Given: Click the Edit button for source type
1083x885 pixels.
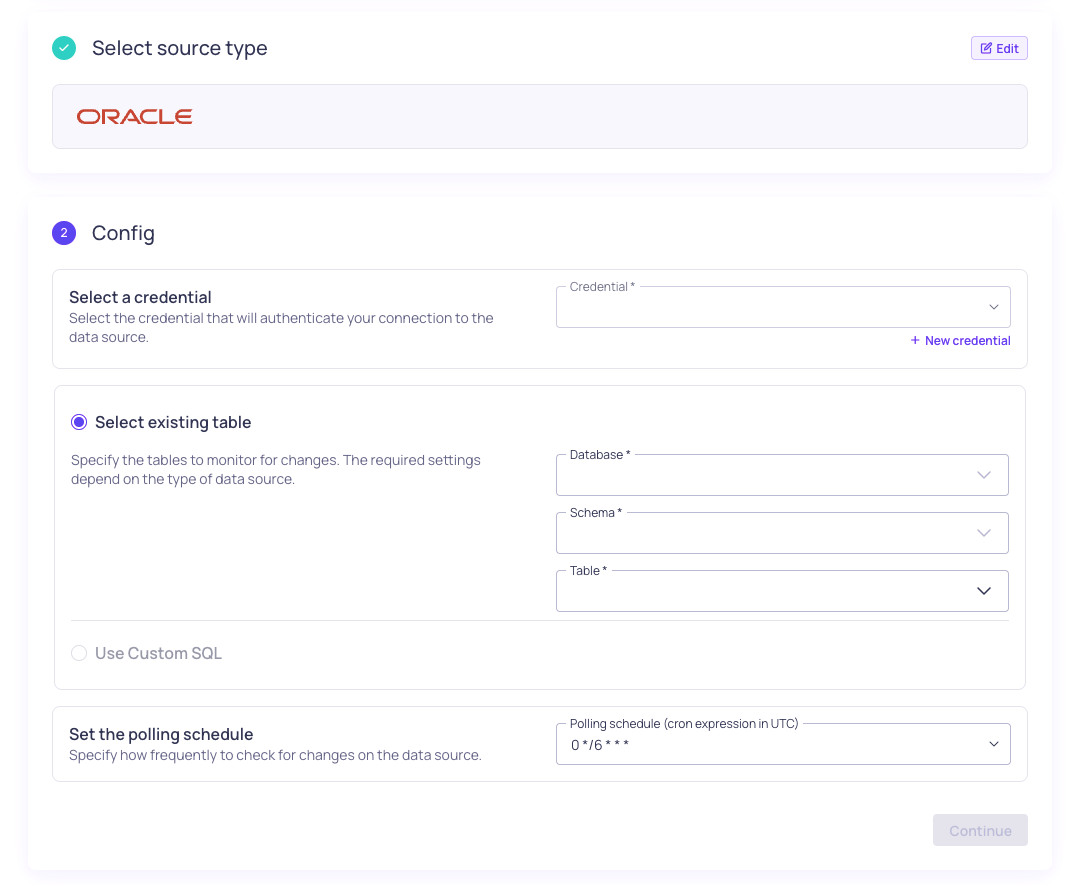Looking at the screenshot, I should pos(999,48).
